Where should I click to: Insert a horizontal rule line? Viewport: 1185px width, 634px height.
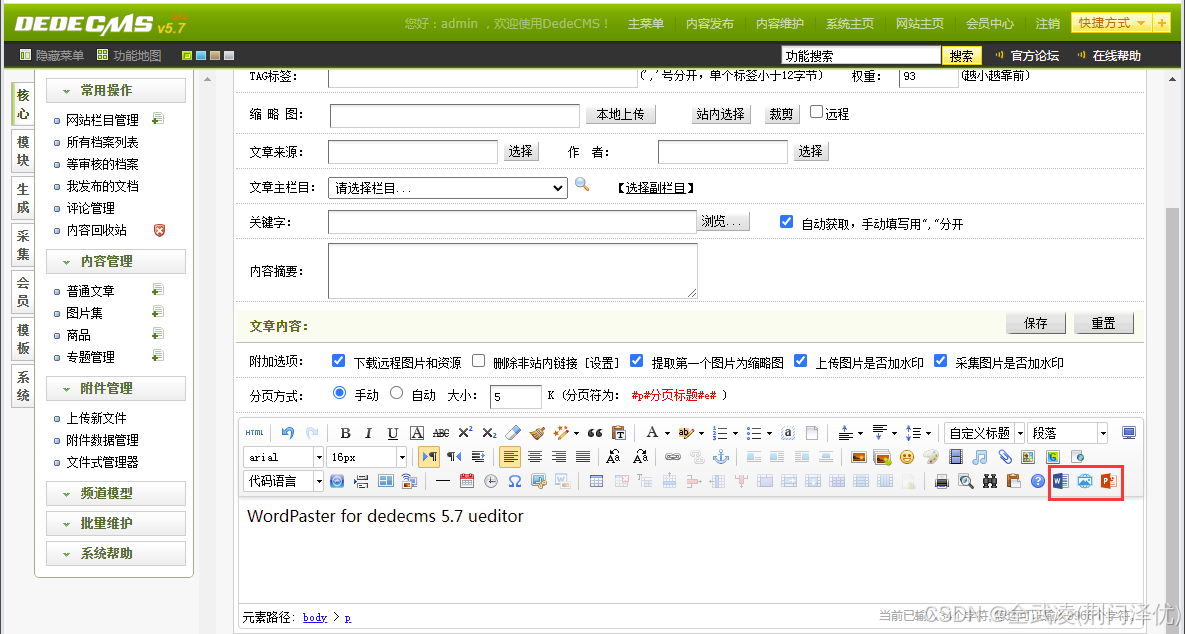443,481
